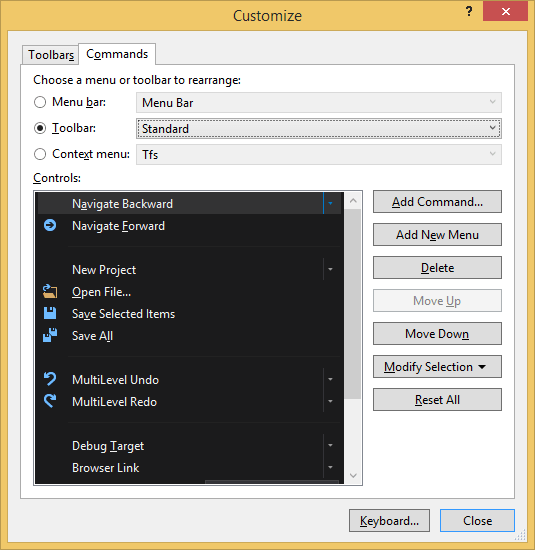Expand the MultiLevel Undo dropdown arrow

pos(330,379)
